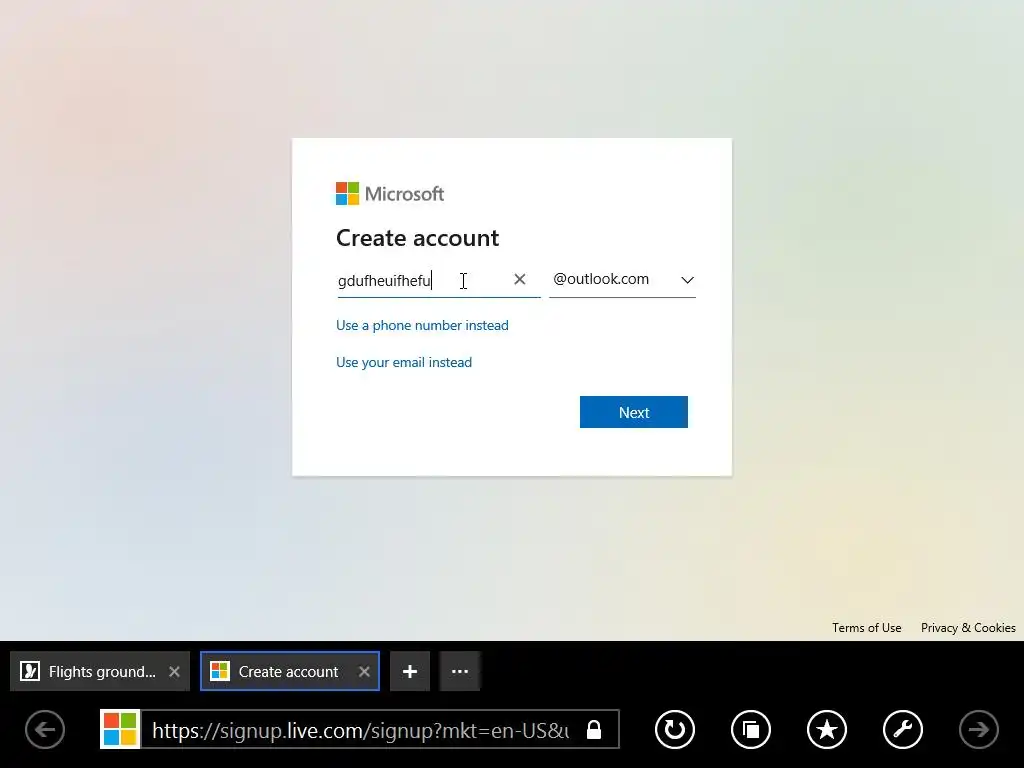The image size is (1024, 768).
Task: Click the Microsoft logo in the sign-up card
Action: 390,193
